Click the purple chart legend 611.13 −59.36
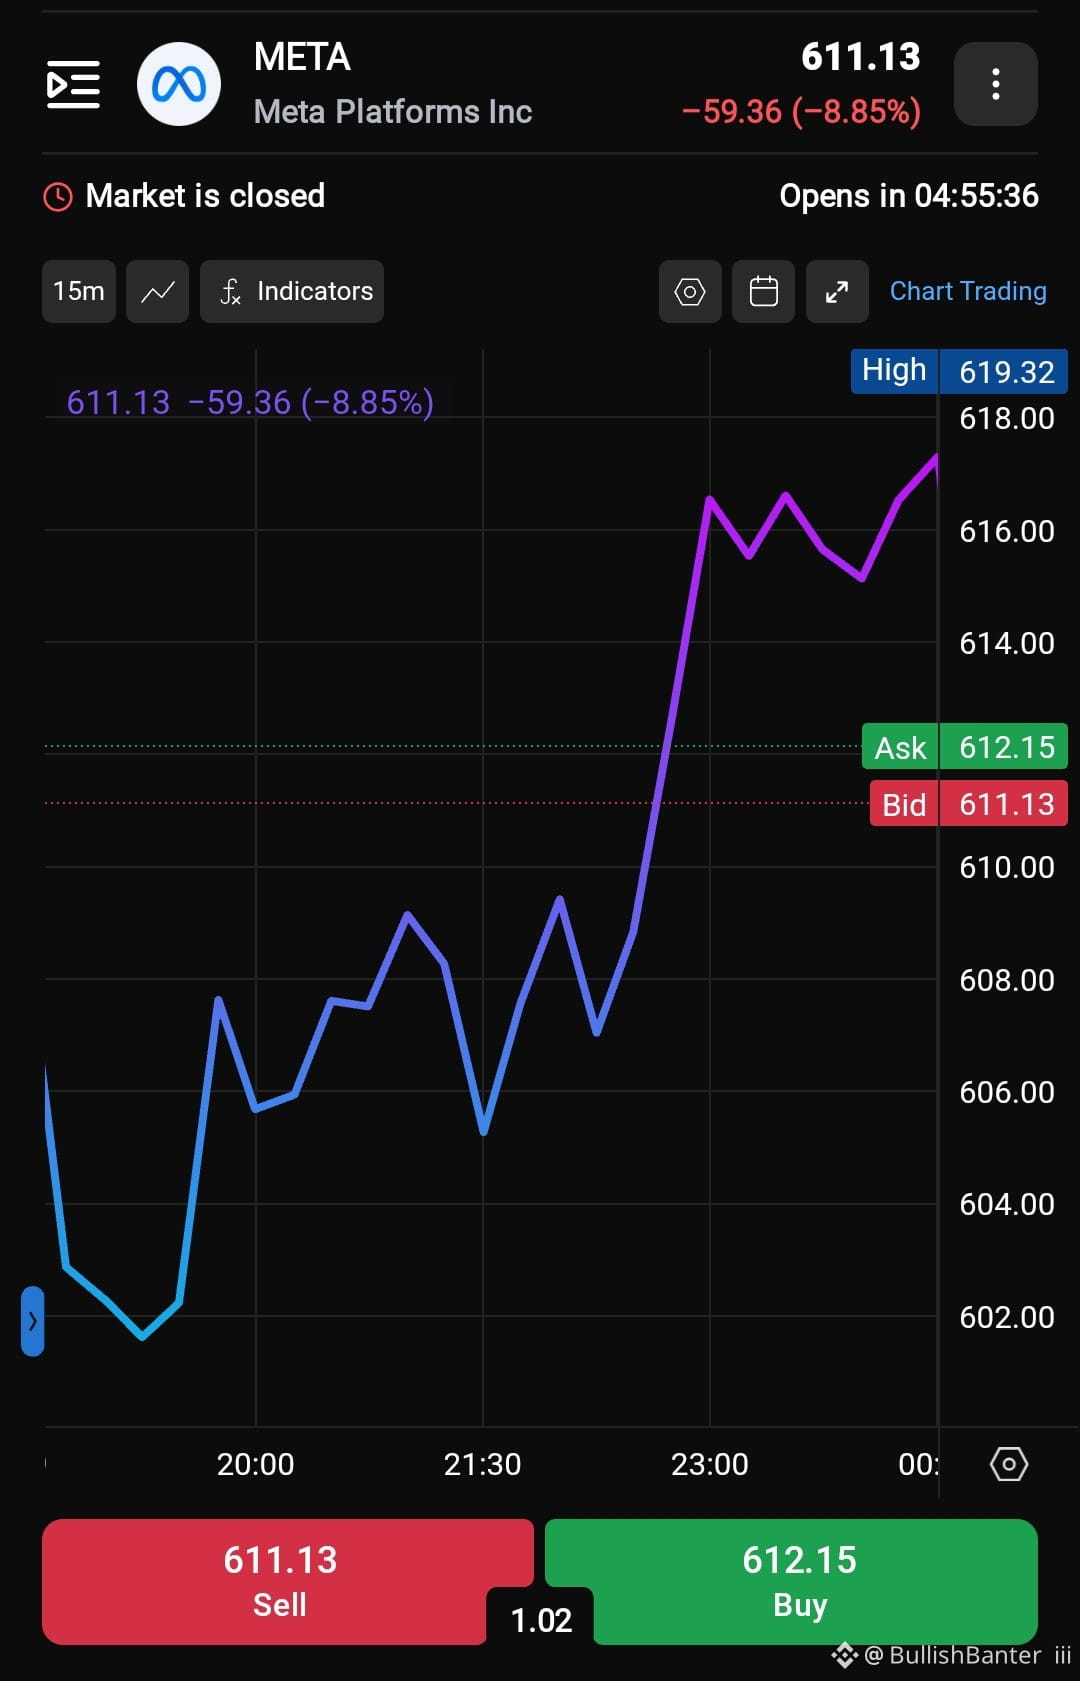 click(250, 402)
